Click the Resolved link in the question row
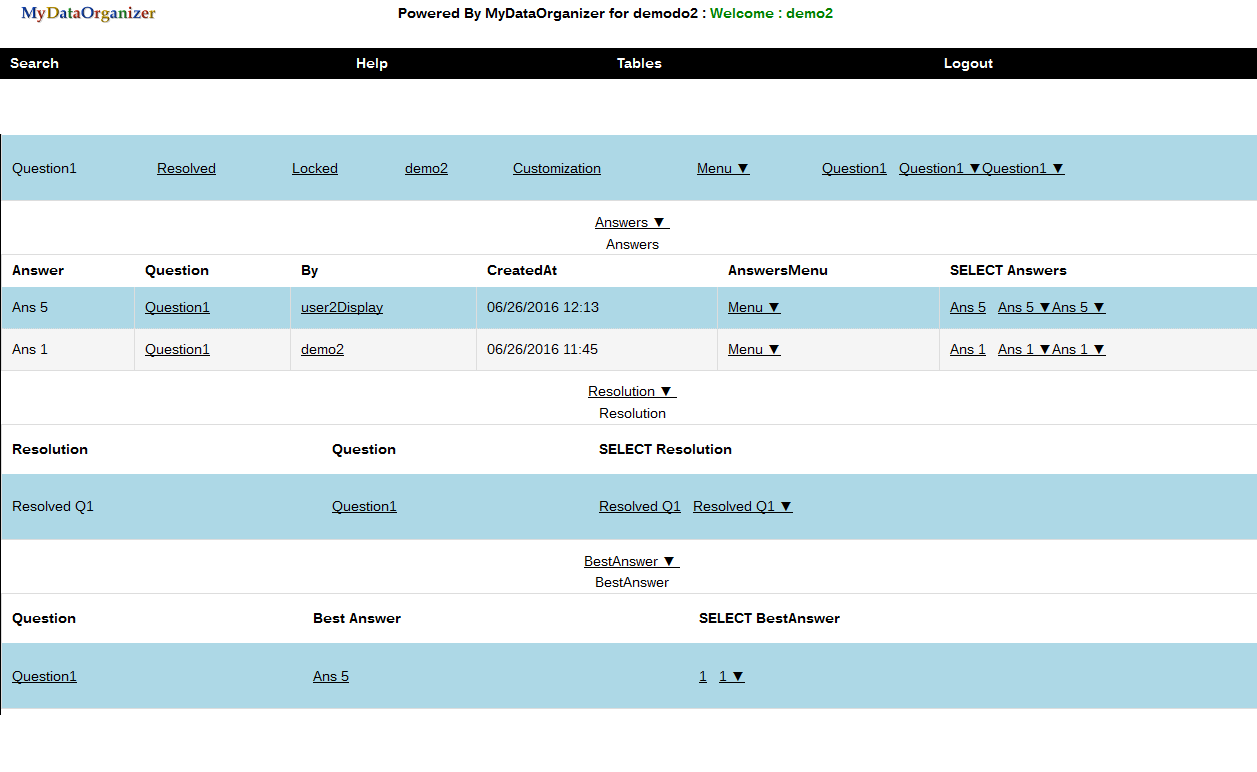The height and width of the screenshot is (772, 1257). pos(186,168)
